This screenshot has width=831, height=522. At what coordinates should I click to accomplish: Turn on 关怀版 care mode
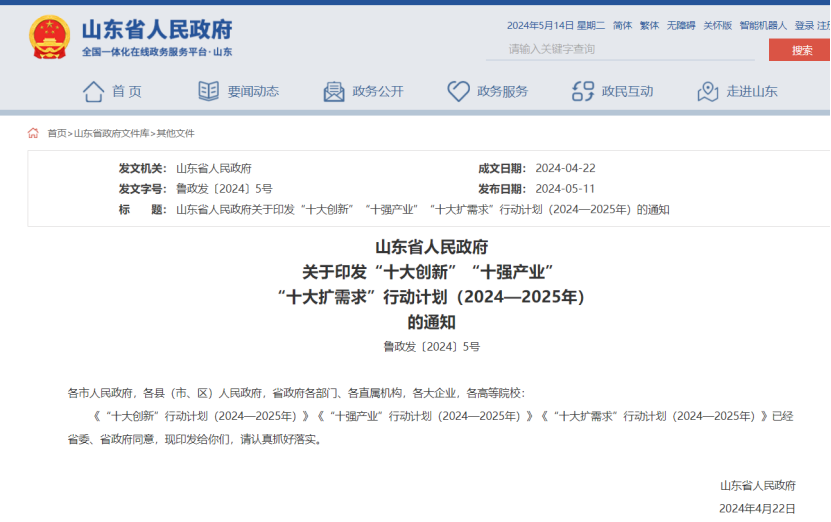click(717, 25)
